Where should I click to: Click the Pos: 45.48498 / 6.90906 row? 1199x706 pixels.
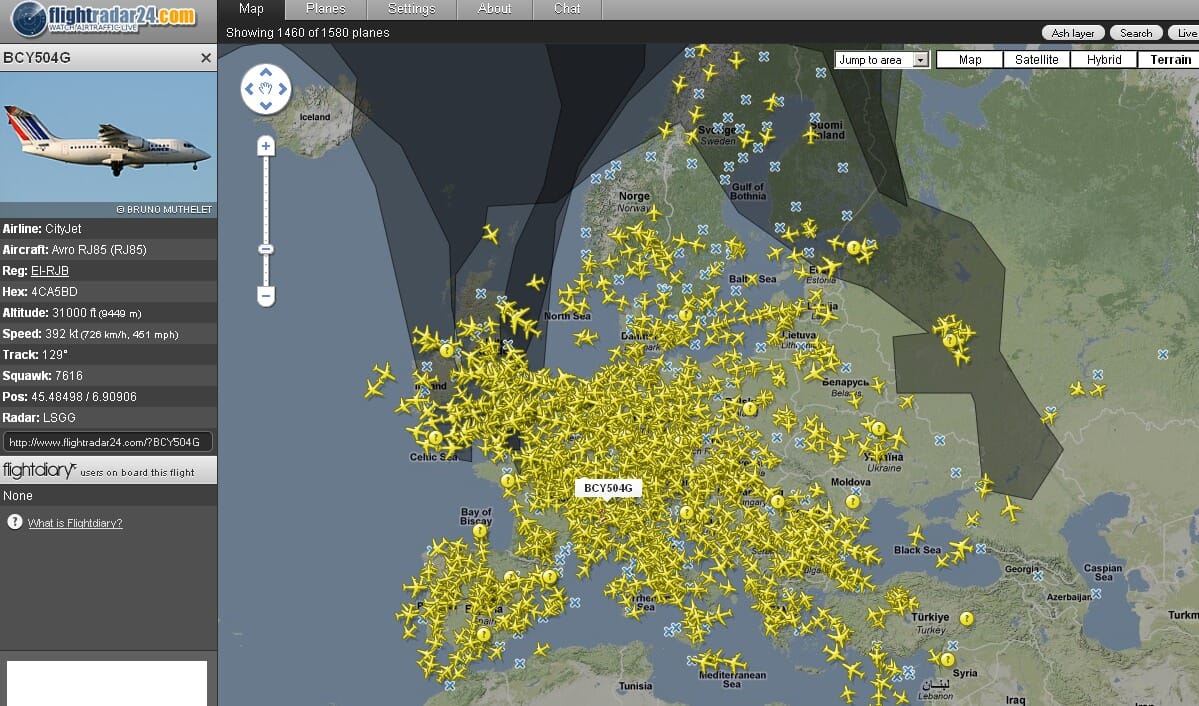point(109,397)
